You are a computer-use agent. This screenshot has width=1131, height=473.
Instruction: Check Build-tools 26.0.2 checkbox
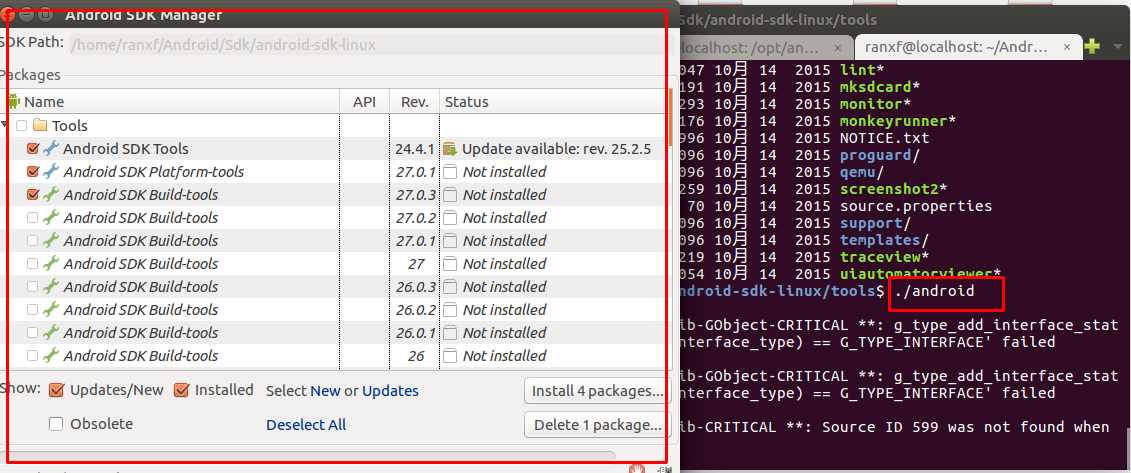click(x=32, y=310)
